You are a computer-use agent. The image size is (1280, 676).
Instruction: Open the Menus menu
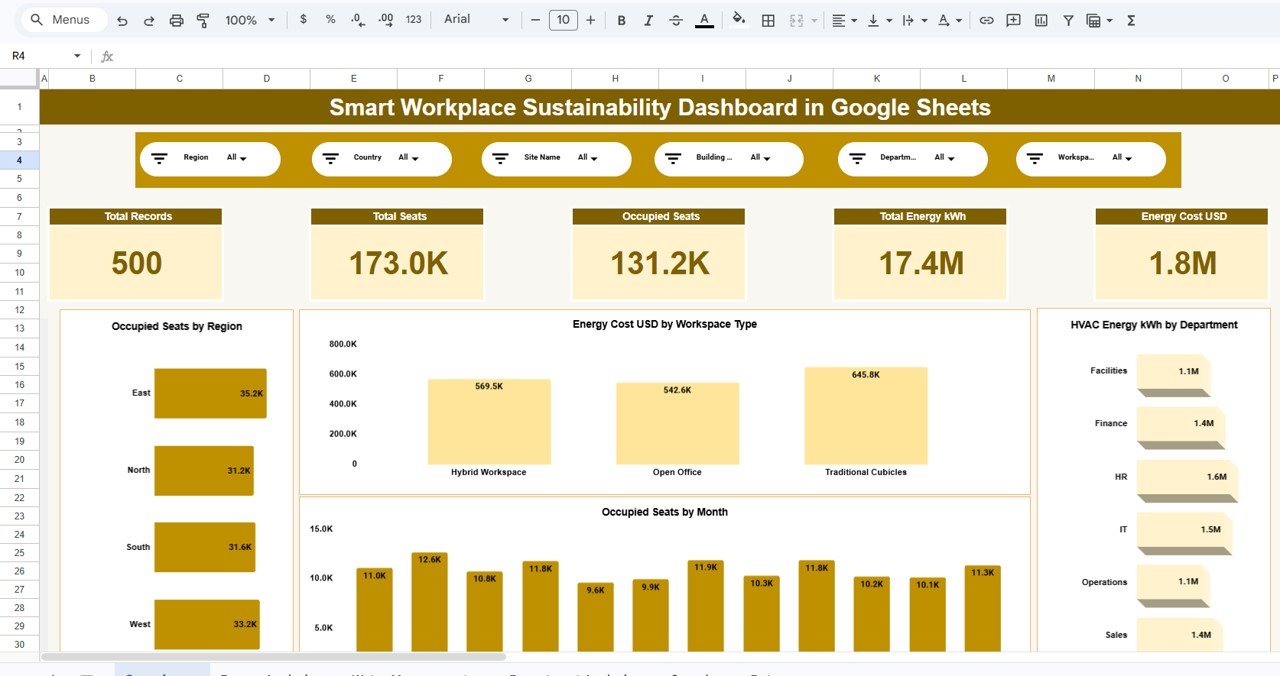point(63,19)
